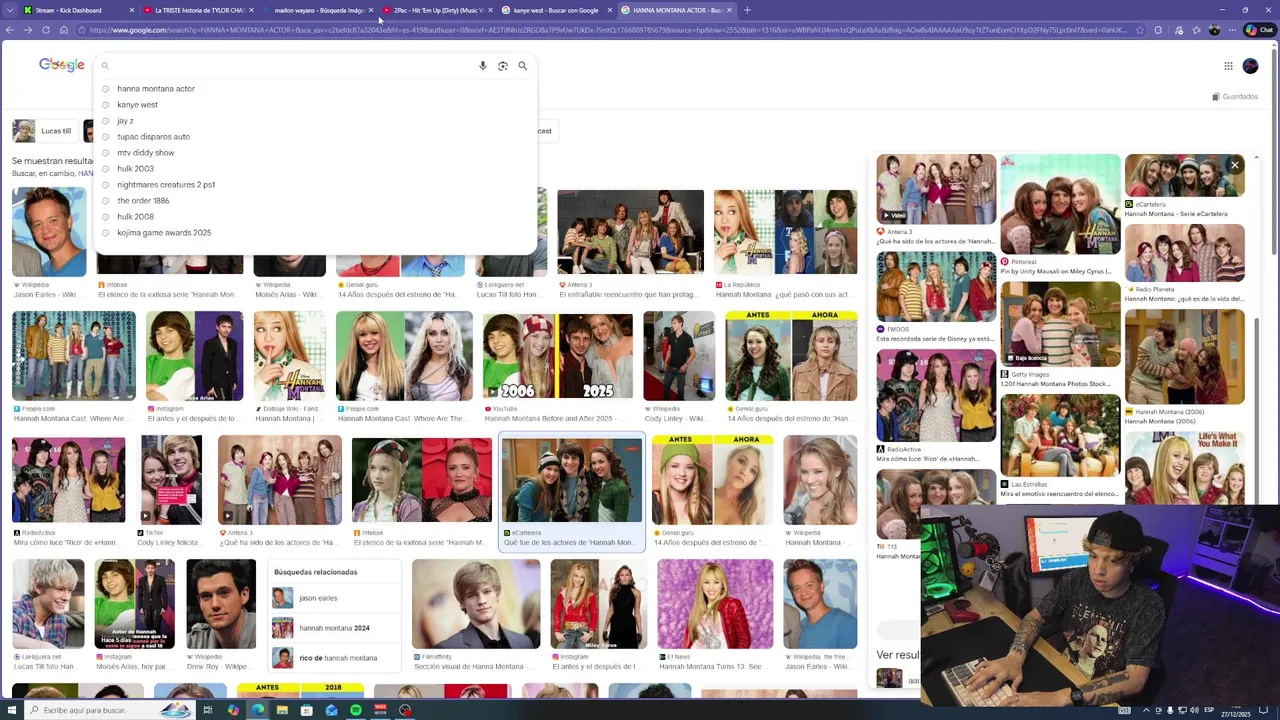Screen dimensions: 1280x720
Task: Open Task View on the taskbar
Action: coord(208,710)
